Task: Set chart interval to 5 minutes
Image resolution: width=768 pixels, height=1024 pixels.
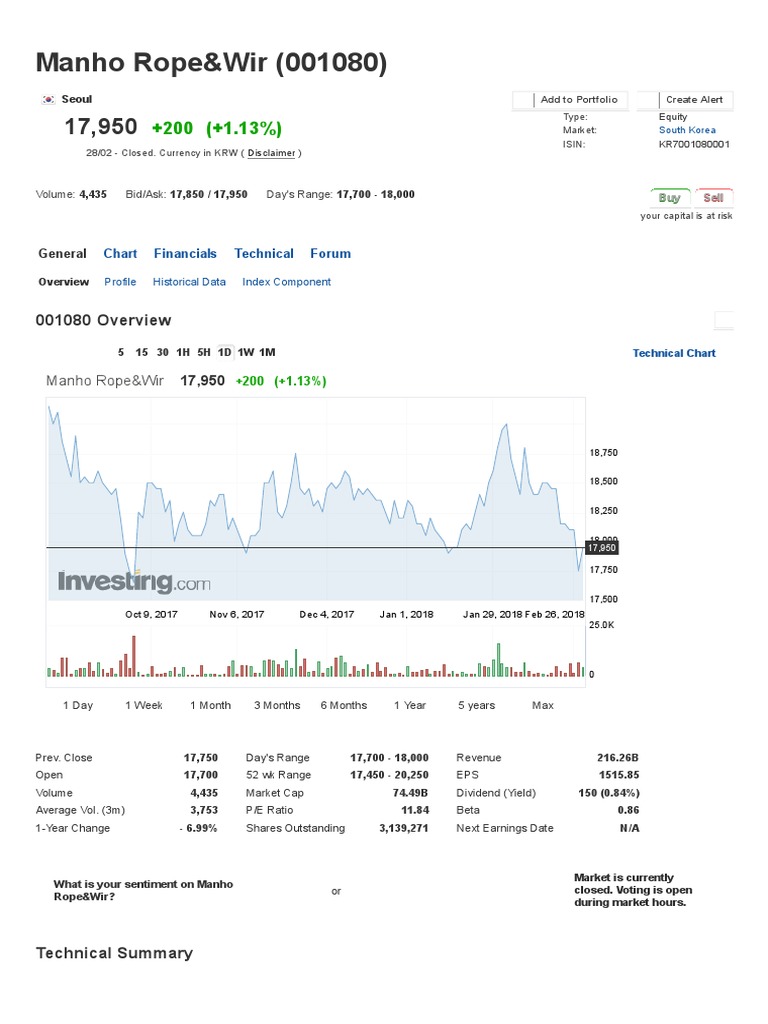Action: [121, 353]
